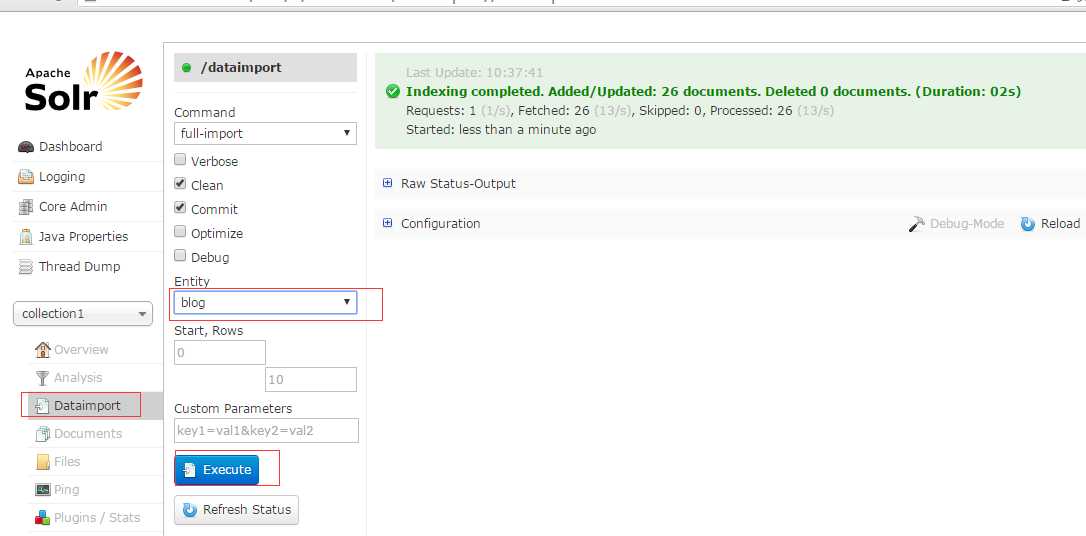Image resolution: width=1086 pixels, height=536 pixels.
Task: Uncheck the Clean checkbox
Action: coord(180,184)
